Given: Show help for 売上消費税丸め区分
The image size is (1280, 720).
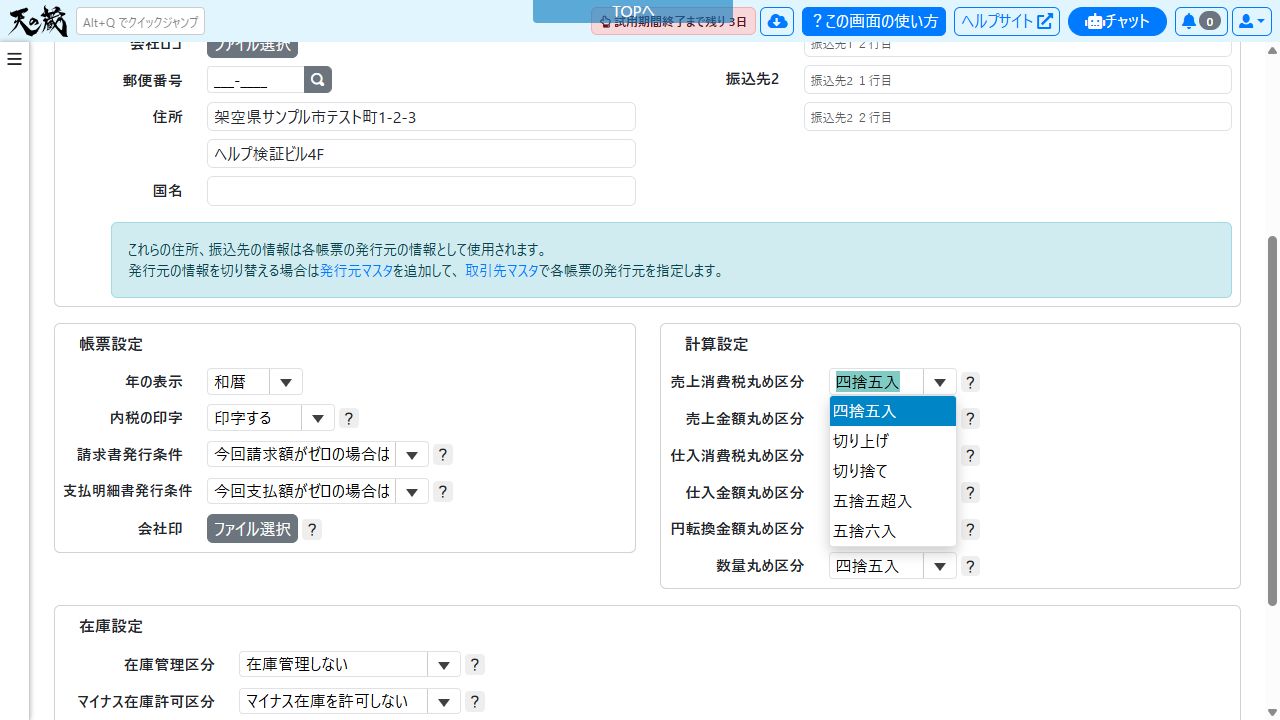Looking at the screenshot, I should click(x=970, y=382).
